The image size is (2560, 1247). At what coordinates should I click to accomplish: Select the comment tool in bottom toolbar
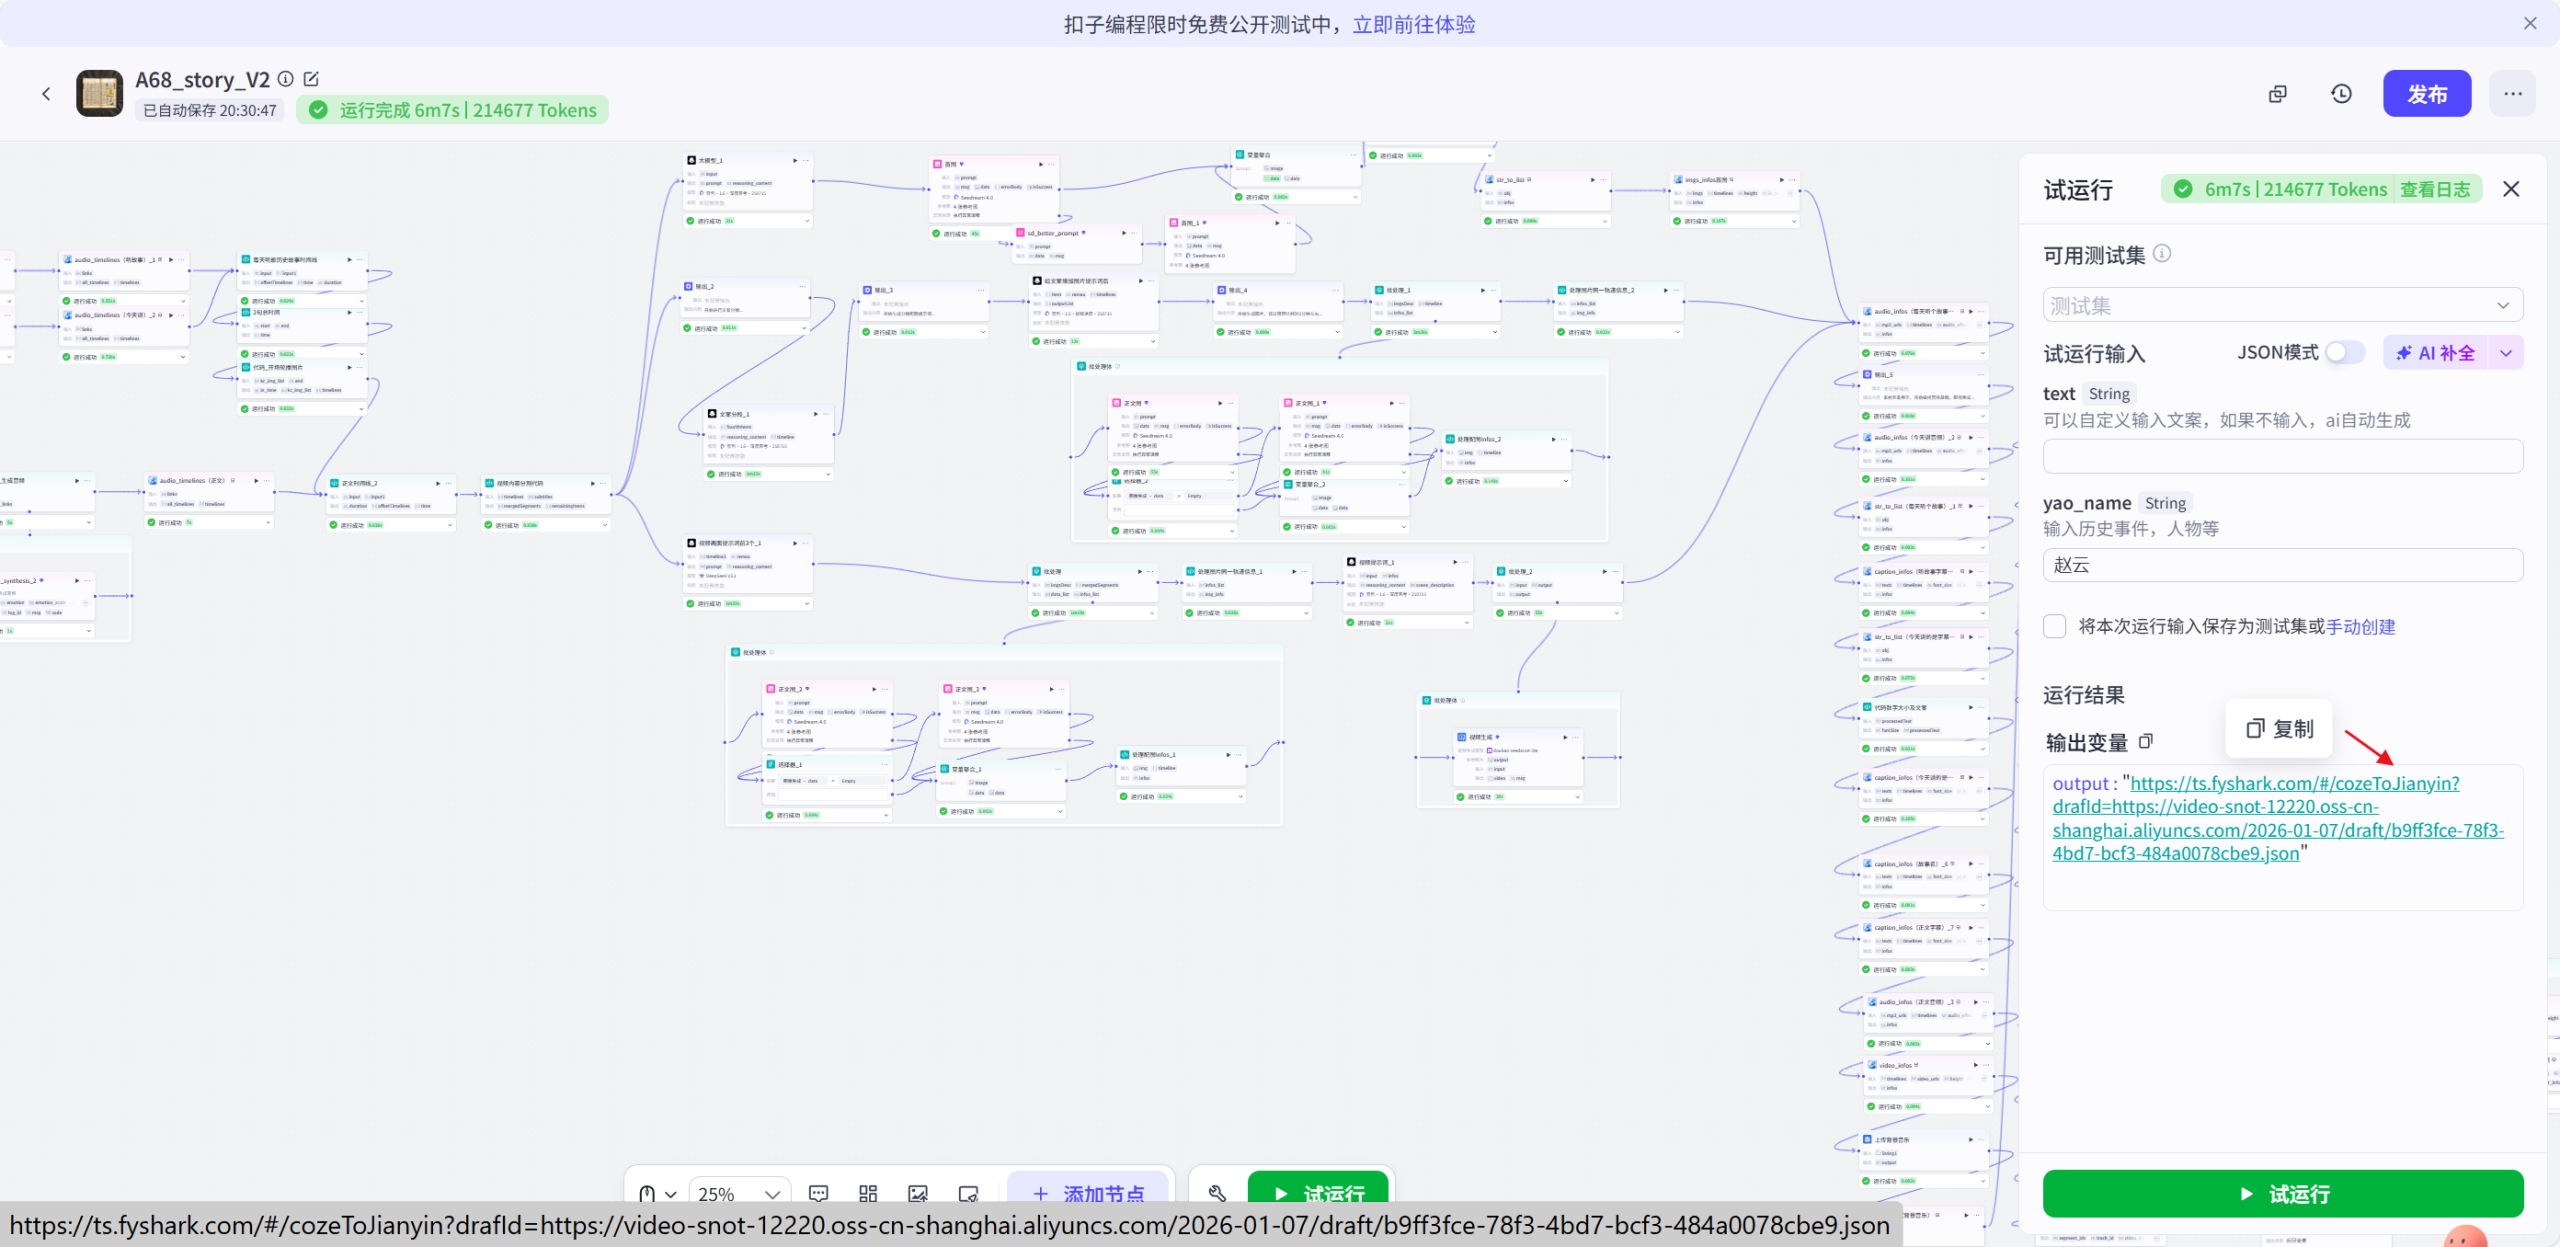(x=818, y=1193)
